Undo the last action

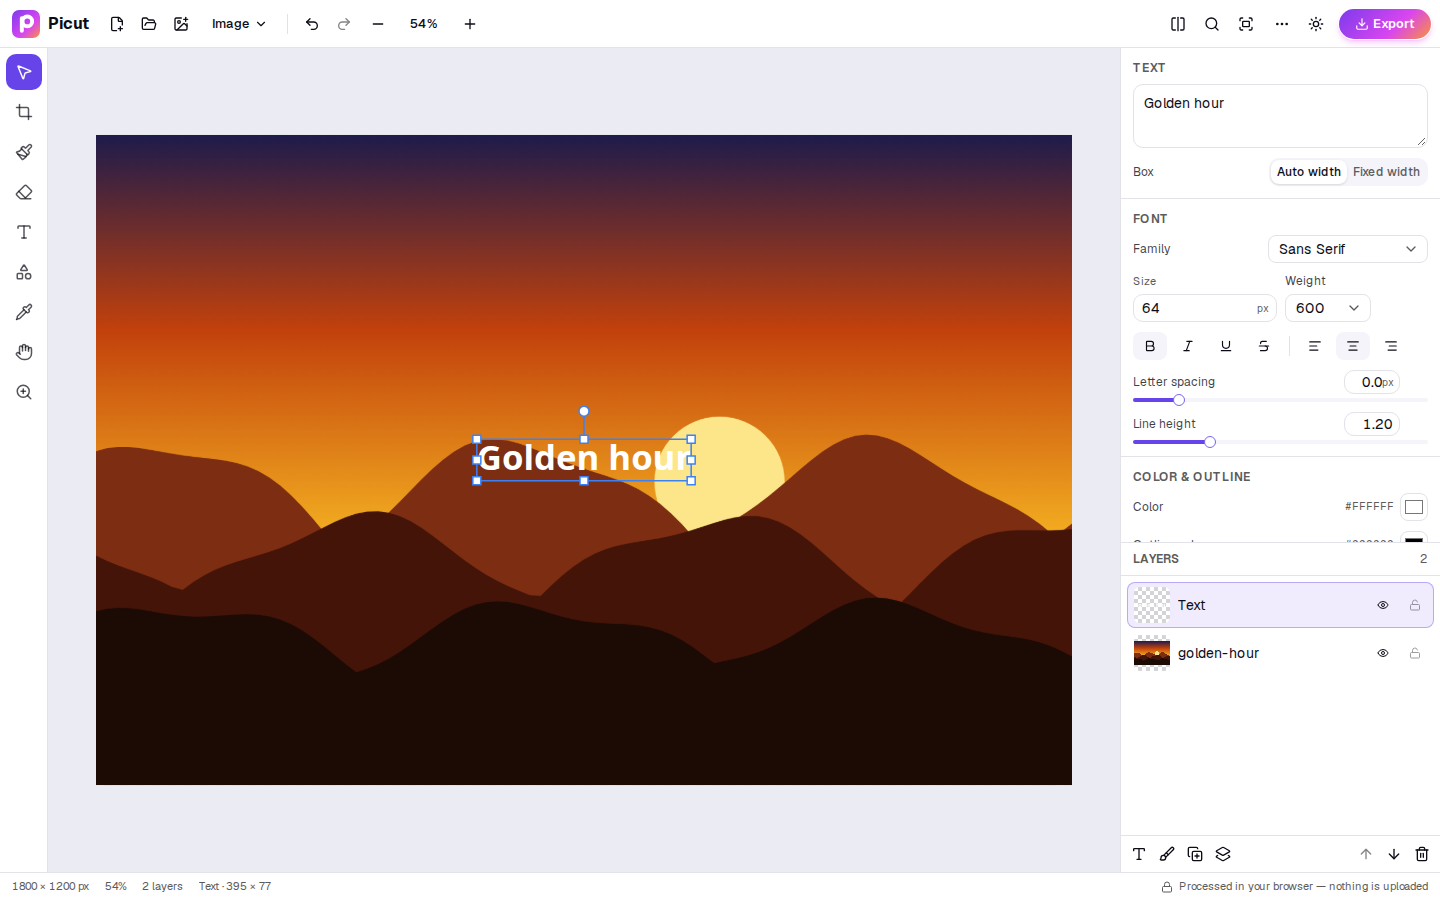coord(312,24)
